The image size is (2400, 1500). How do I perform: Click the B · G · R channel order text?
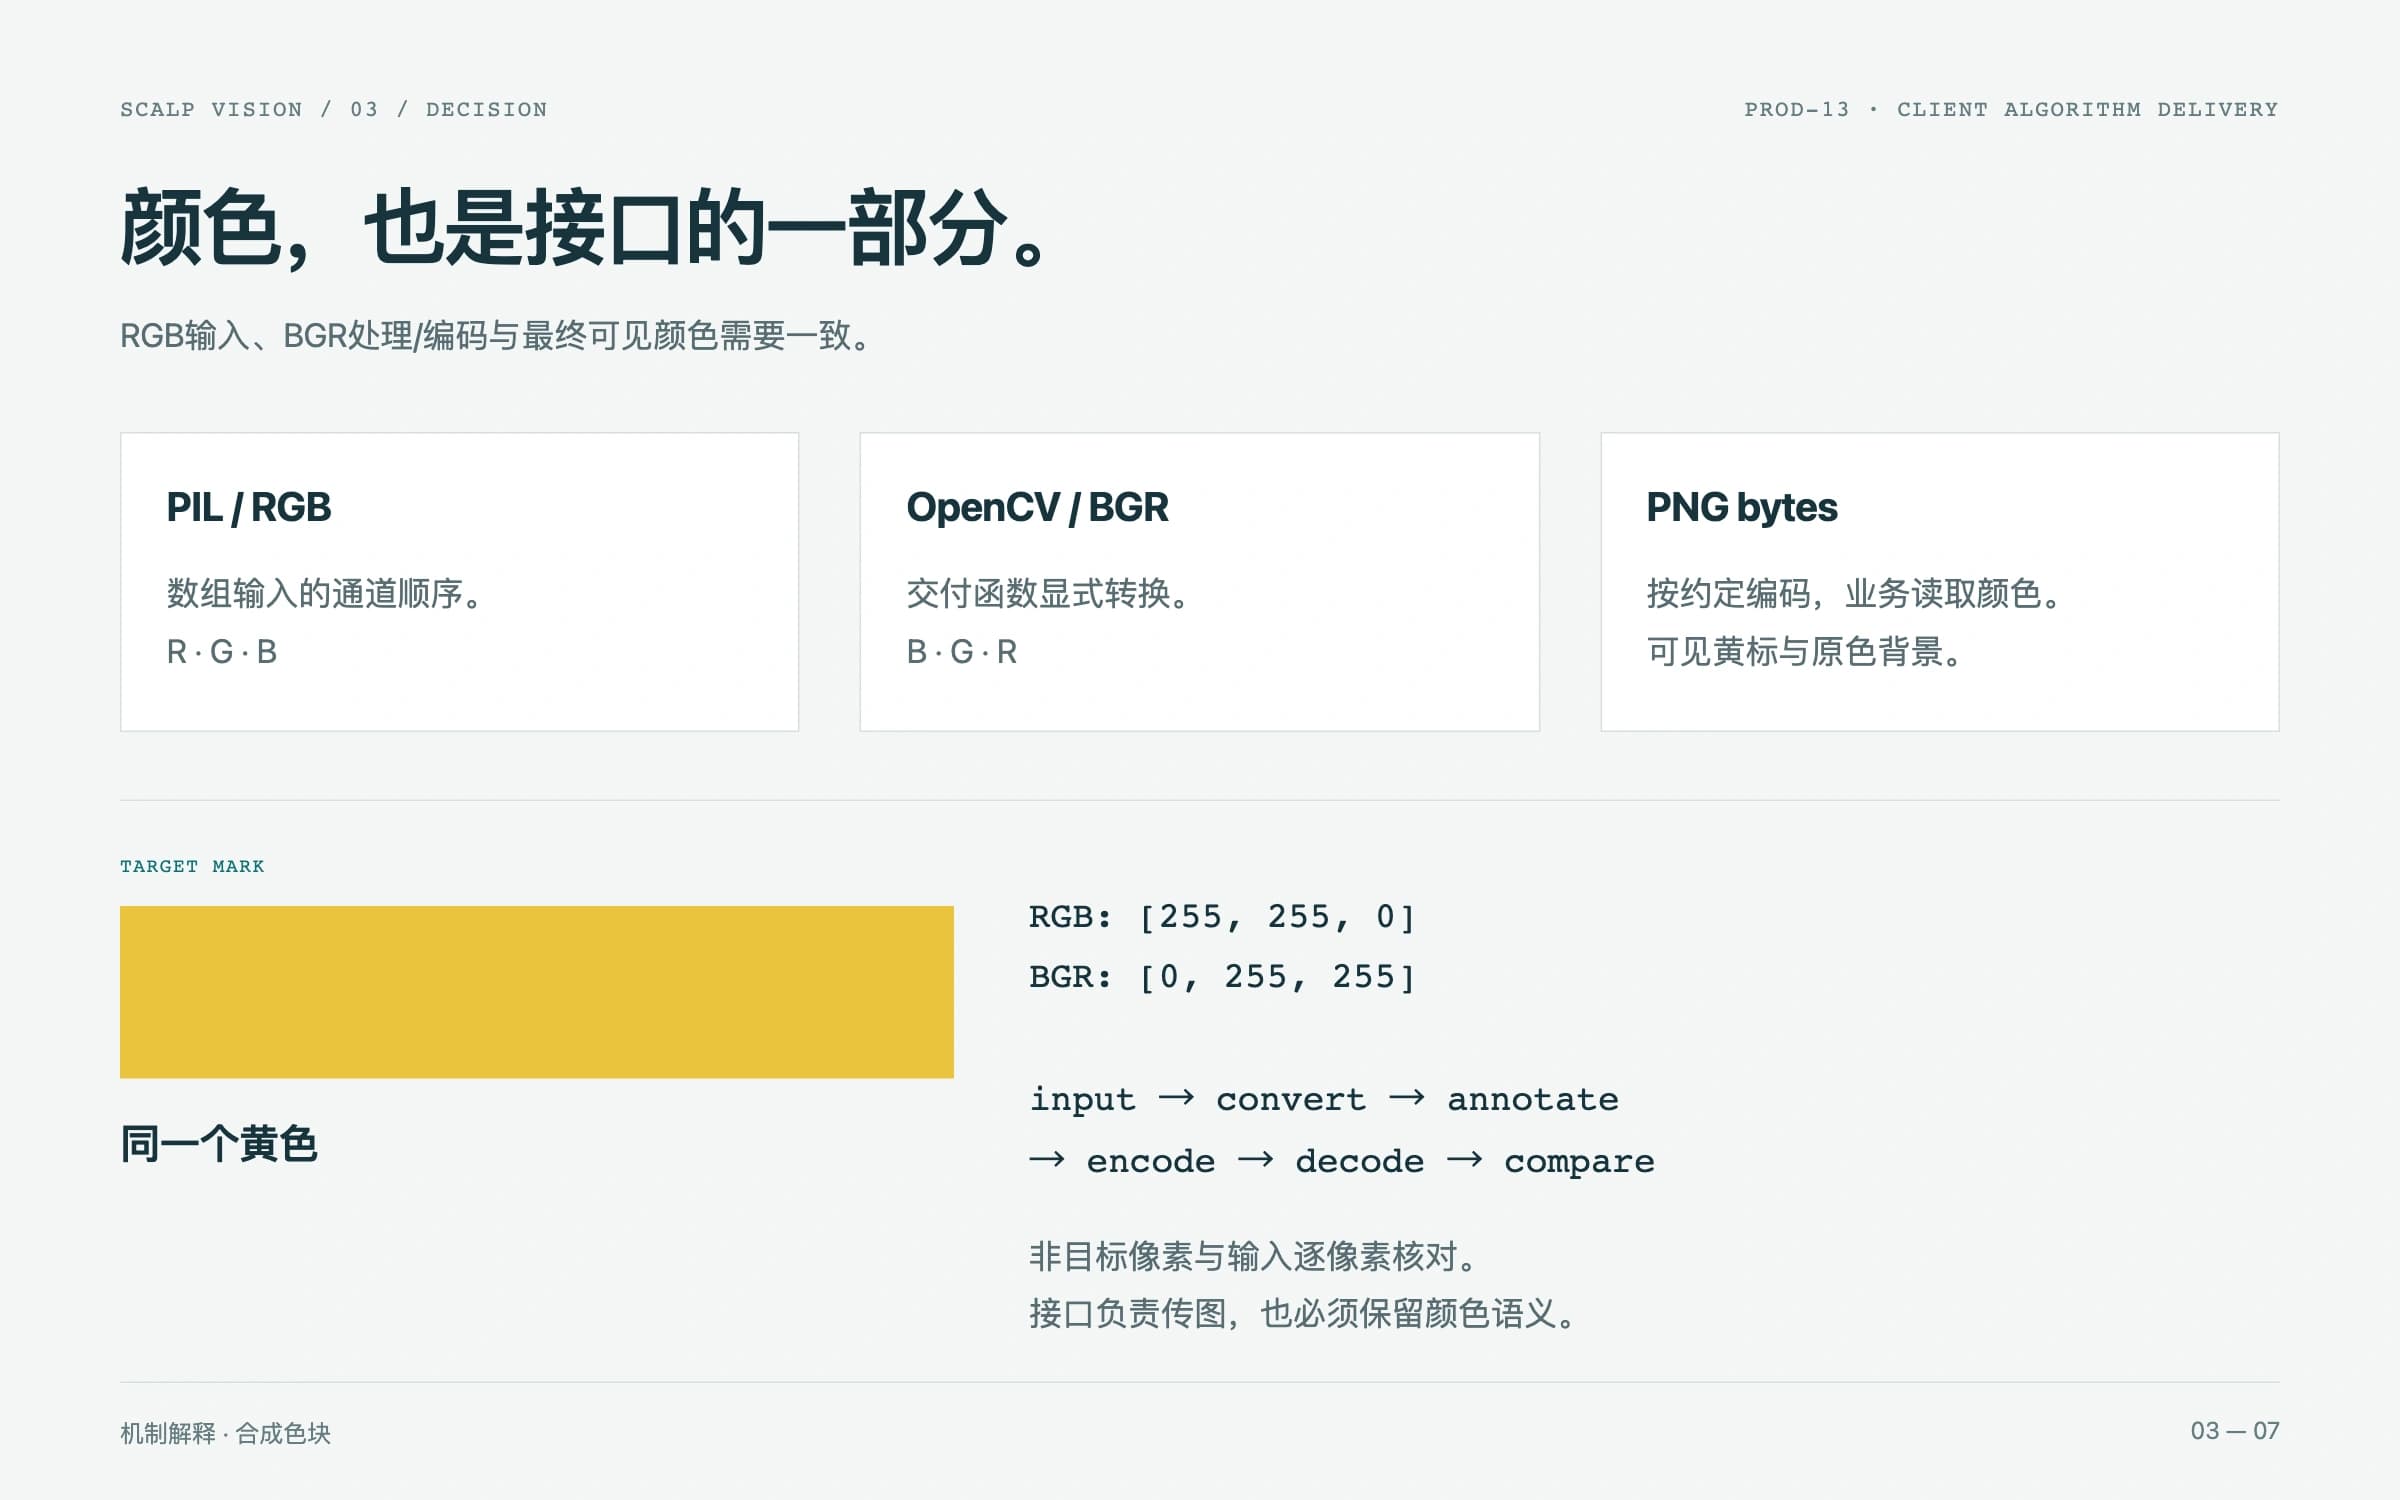coord(962,652)
